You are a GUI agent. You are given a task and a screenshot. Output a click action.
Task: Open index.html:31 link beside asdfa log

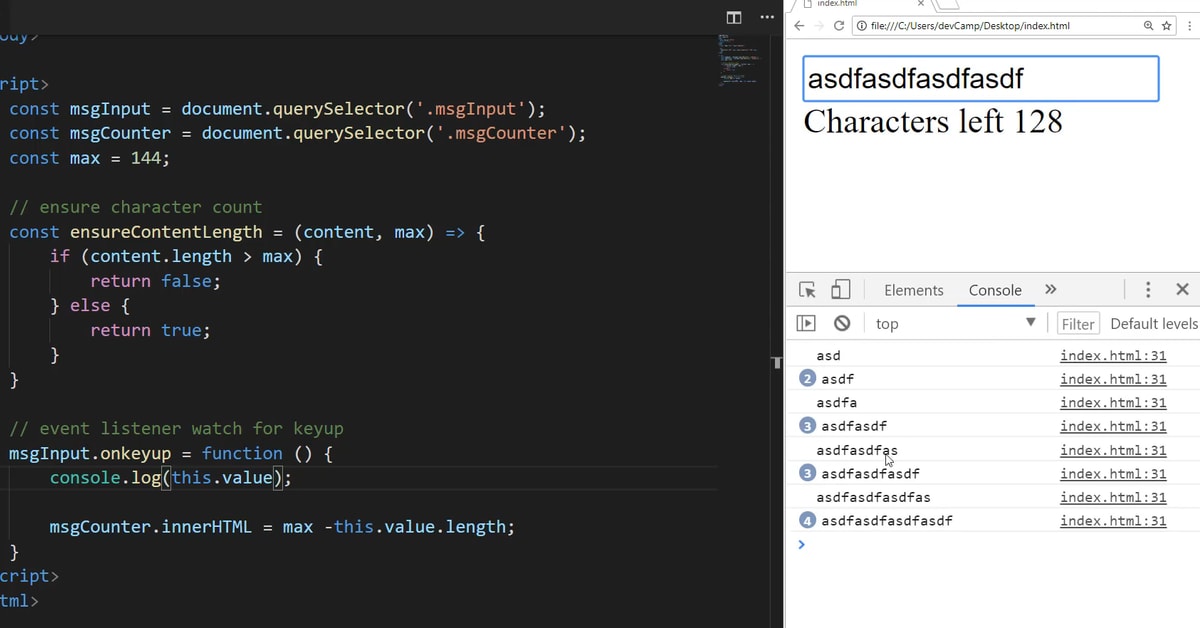(1113, 402)
